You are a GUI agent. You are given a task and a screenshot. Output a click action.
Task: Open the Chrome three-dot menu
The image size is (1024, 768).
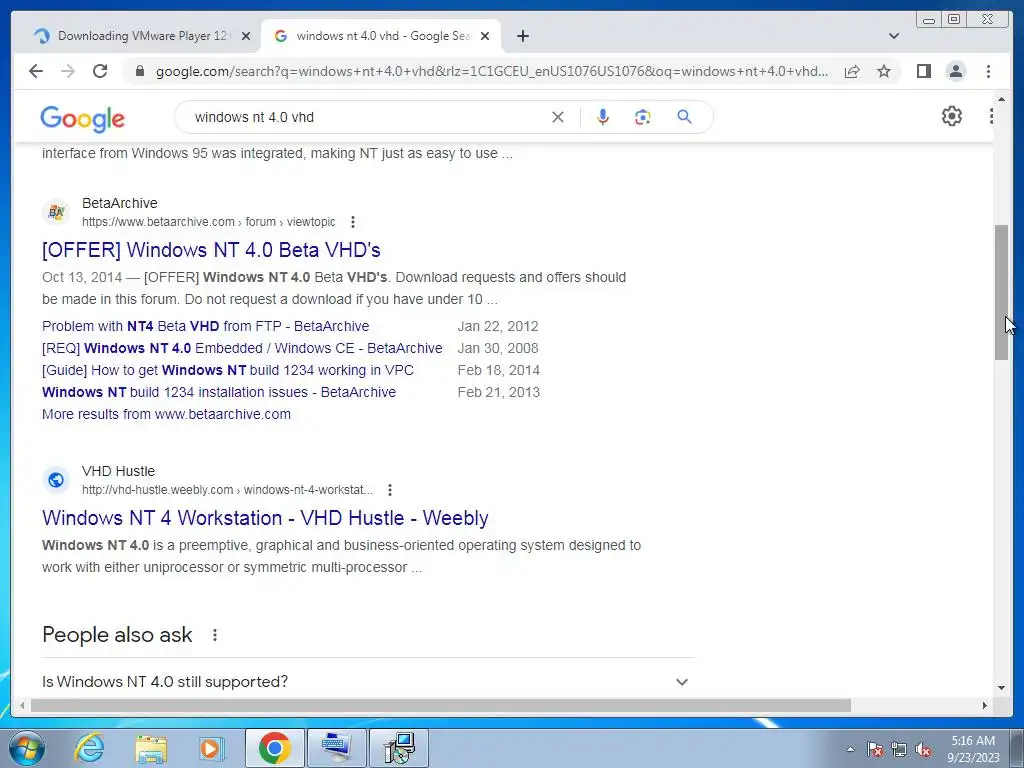pyautogui.click(x=988, y=71)
